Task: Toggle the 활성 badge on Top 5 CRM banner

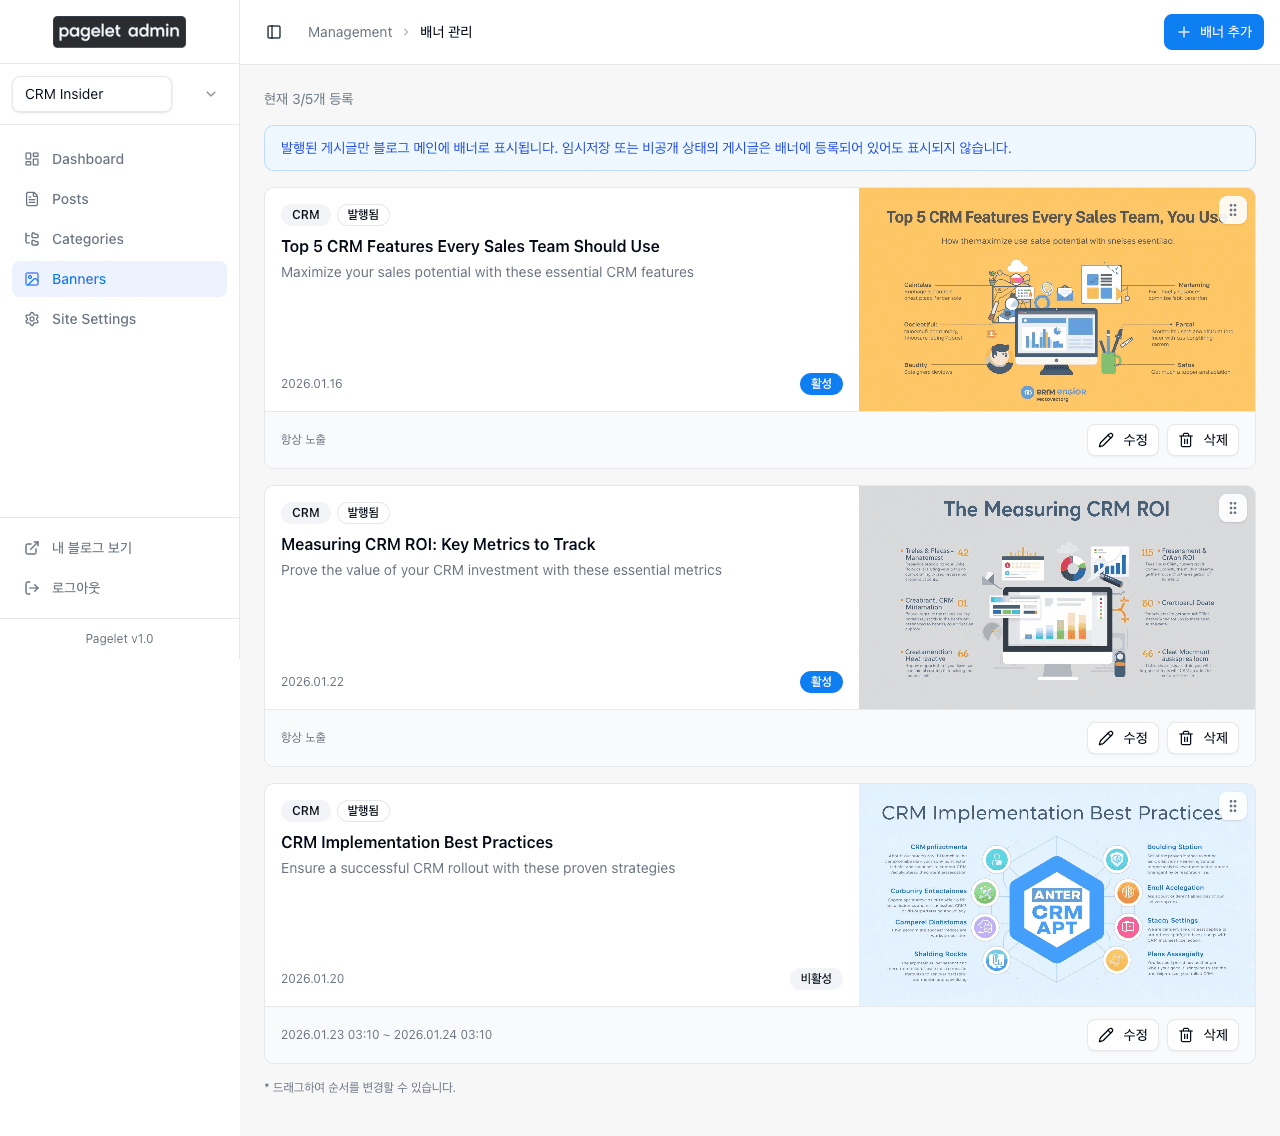Action: (821, 383)
